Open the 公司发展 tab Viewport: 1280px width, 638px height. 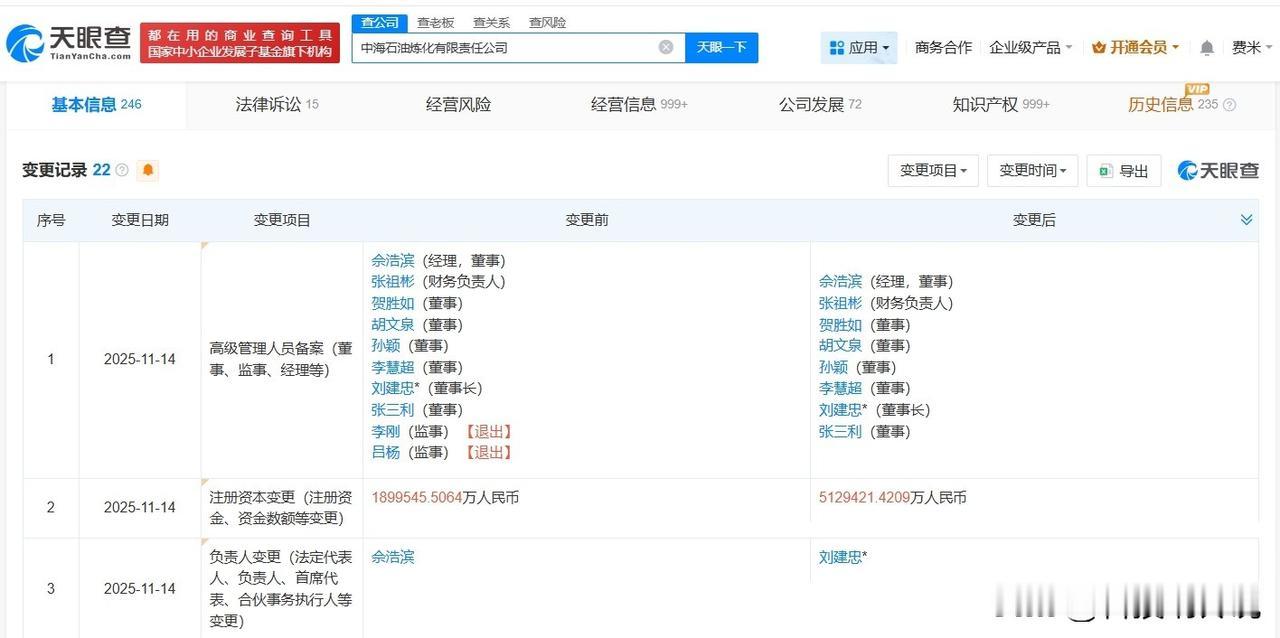[820, 104]
